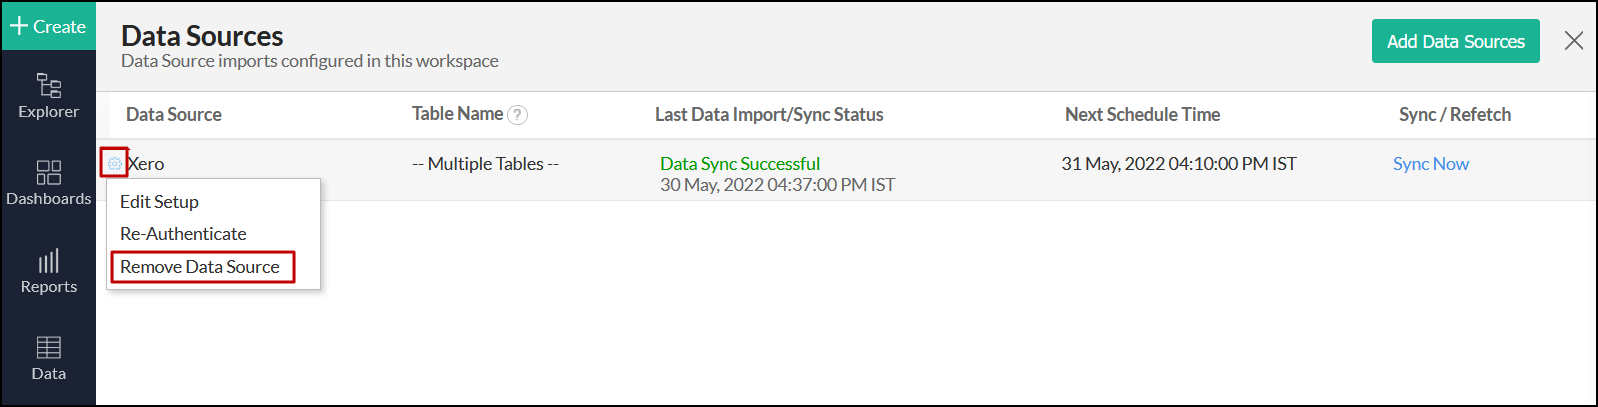Open the Data sidebar icon
Image resolution: width=1598 pixels, height=407 pixels.
[48, 358]
